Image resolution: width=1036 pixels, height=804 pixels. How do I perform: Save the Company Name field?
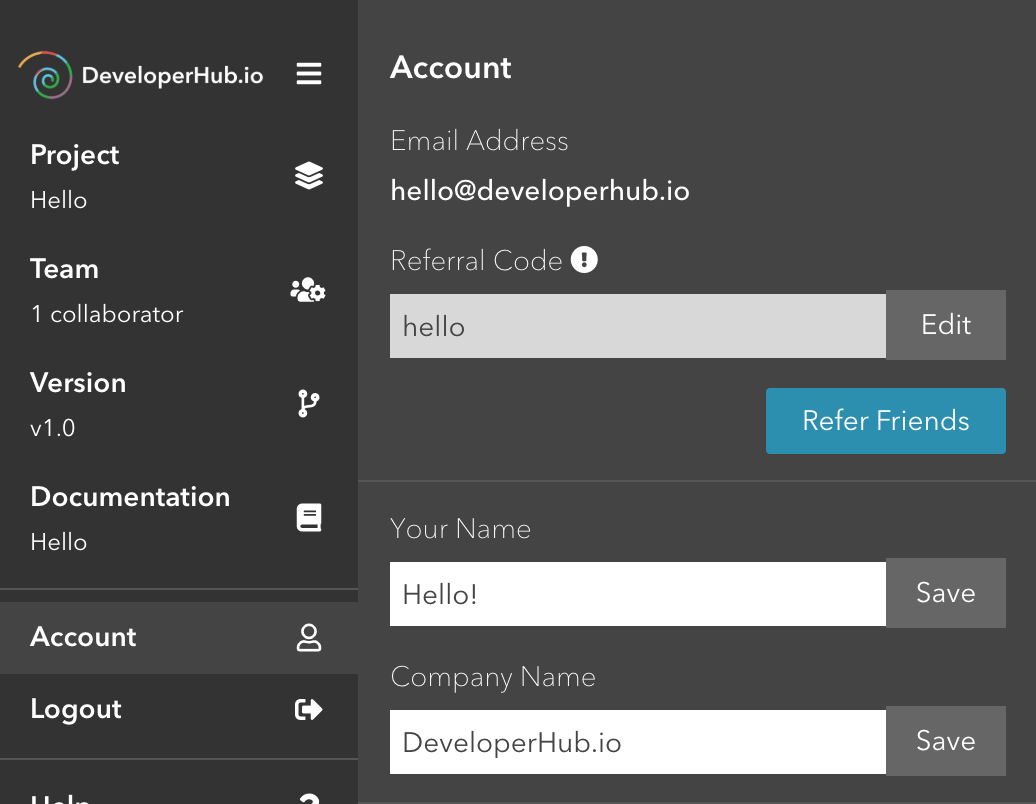pos(945,741)
